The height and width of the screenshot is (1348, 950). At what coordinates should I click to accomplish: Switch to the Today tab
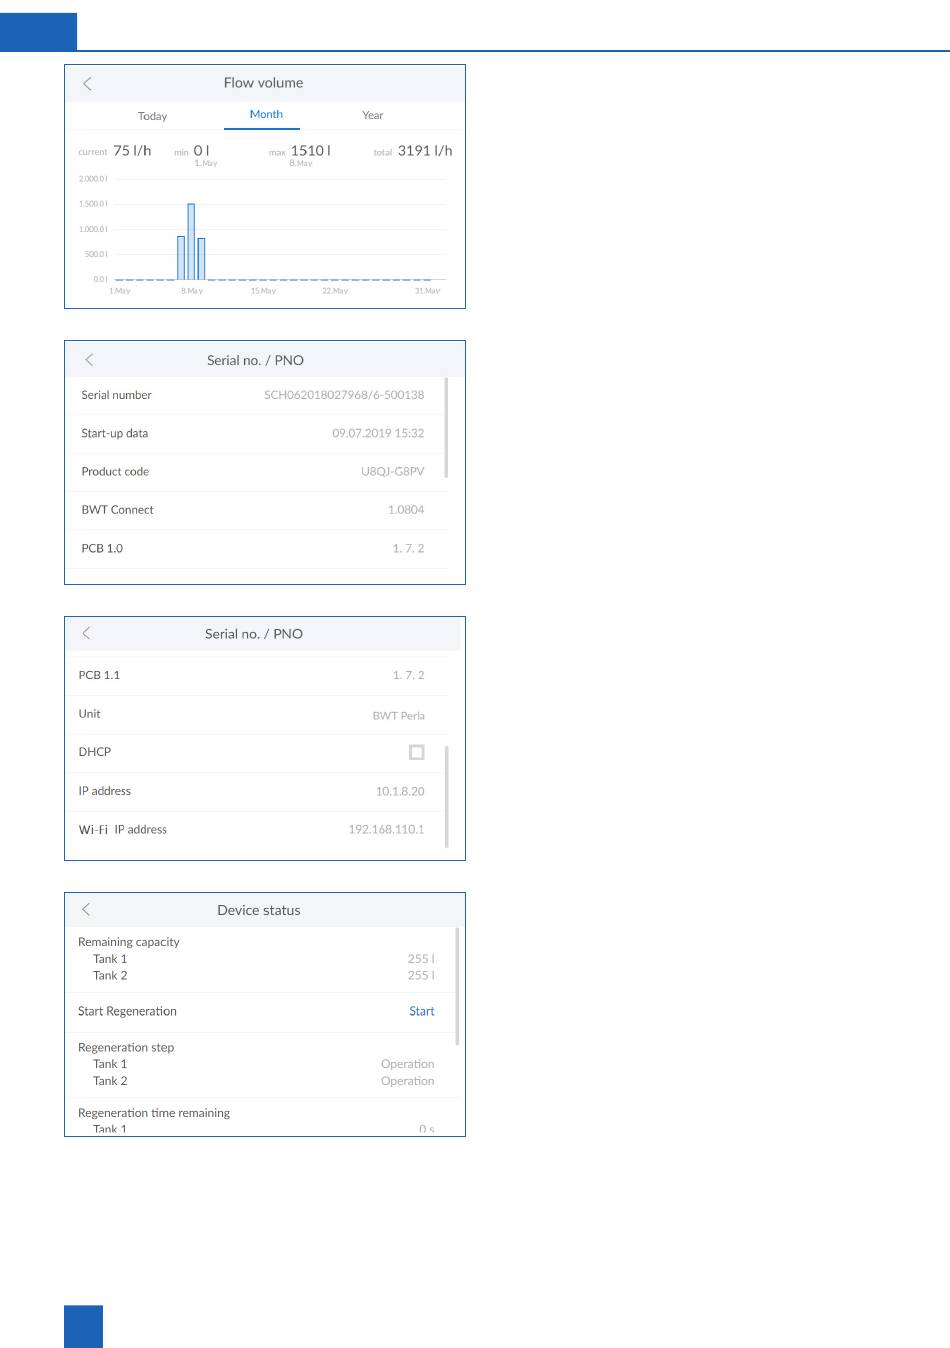[x=152, y=116]
